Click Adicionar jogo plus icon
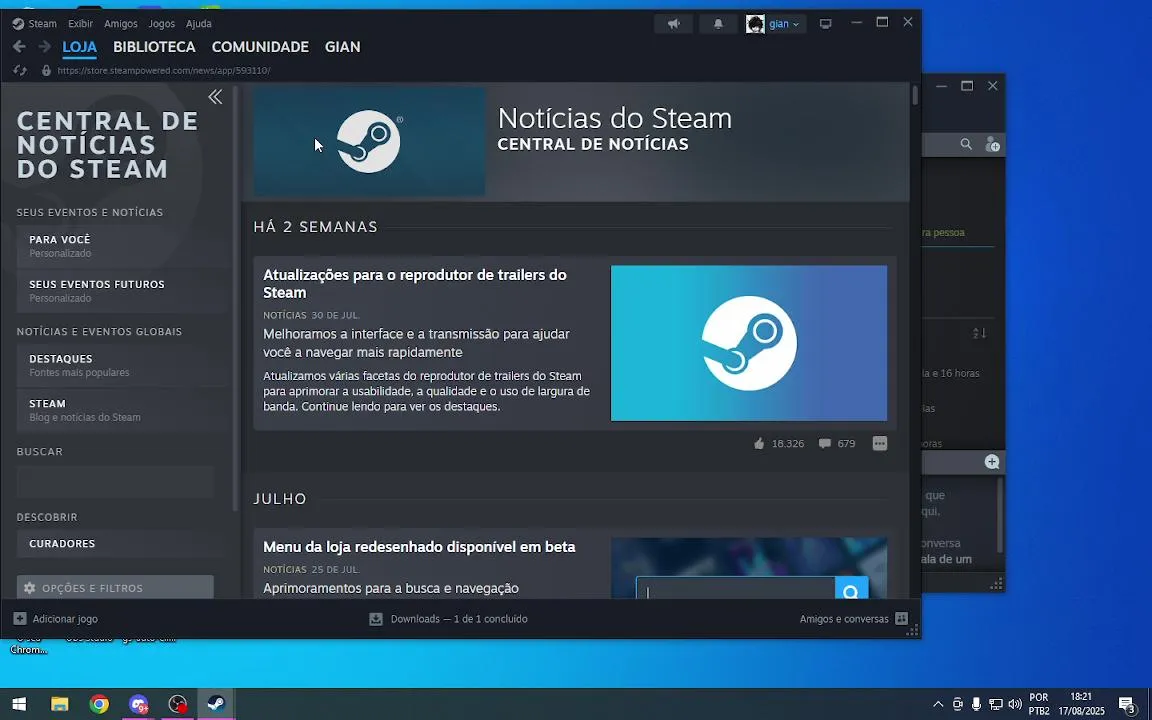Screen dimensions: 1152x720 (x=20, y=619)
